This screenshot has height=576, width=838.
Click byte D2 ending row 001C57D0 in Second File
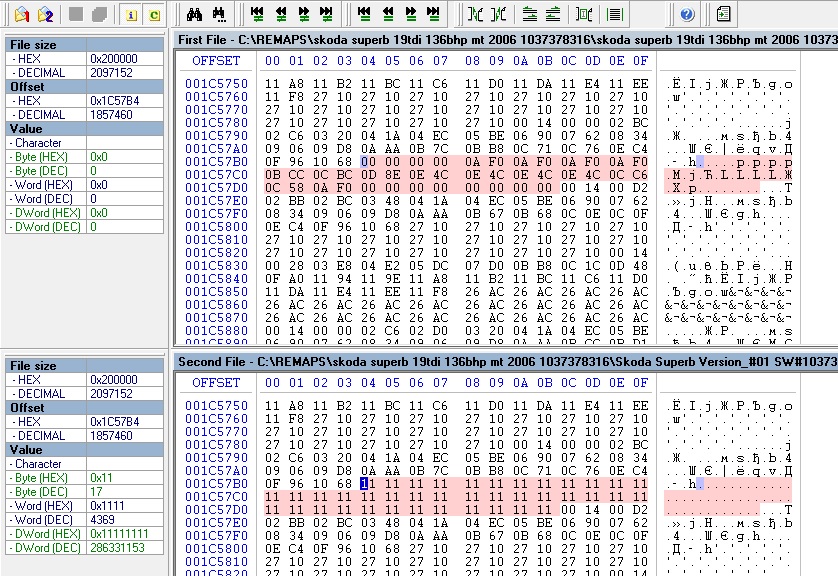tap(640, 510)
